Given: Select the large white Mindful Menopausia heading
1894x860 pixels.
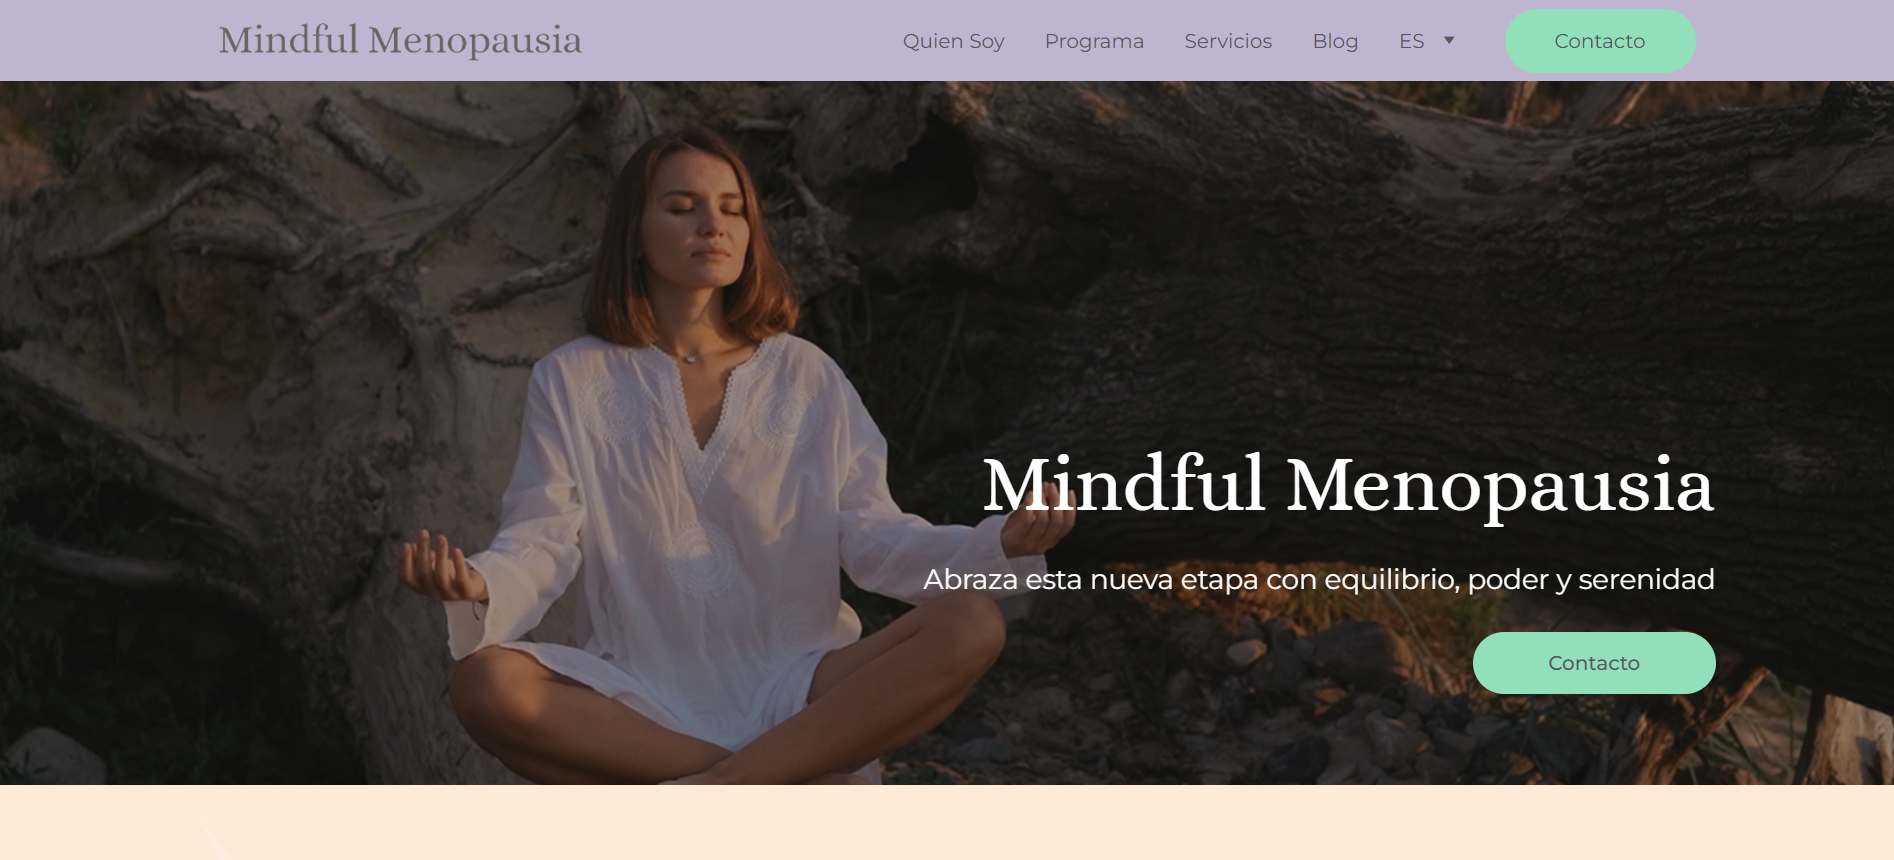Looking at the screenshot, I should (x=1348, y=486).
